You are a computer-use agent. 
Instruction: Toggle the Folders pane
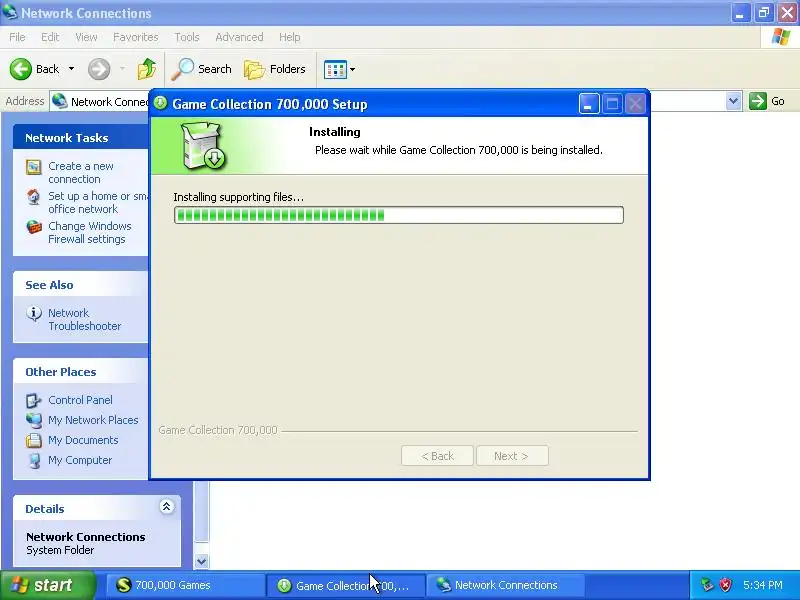click(275, 69)
